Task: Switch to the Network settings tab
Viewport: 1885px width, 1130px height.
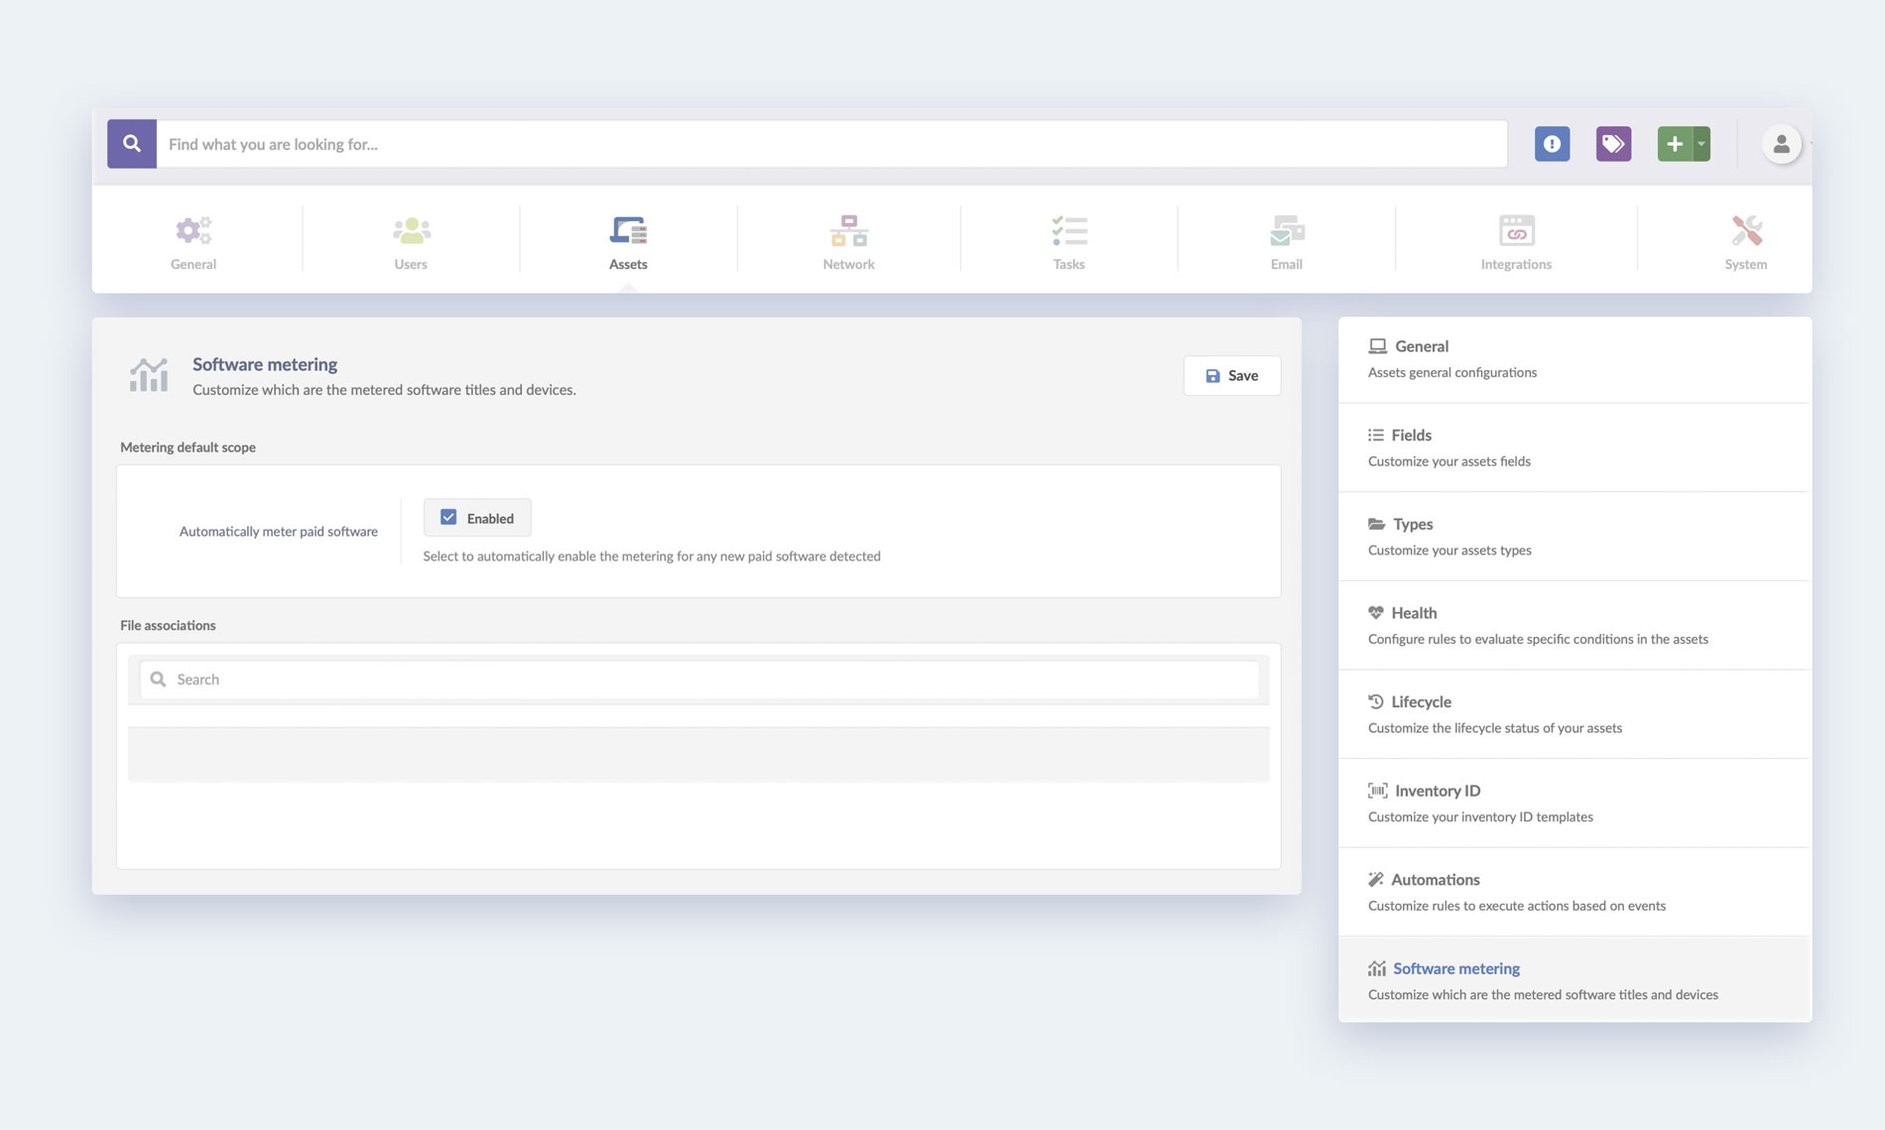Action: pyautogui.click(x=848, y=240)
